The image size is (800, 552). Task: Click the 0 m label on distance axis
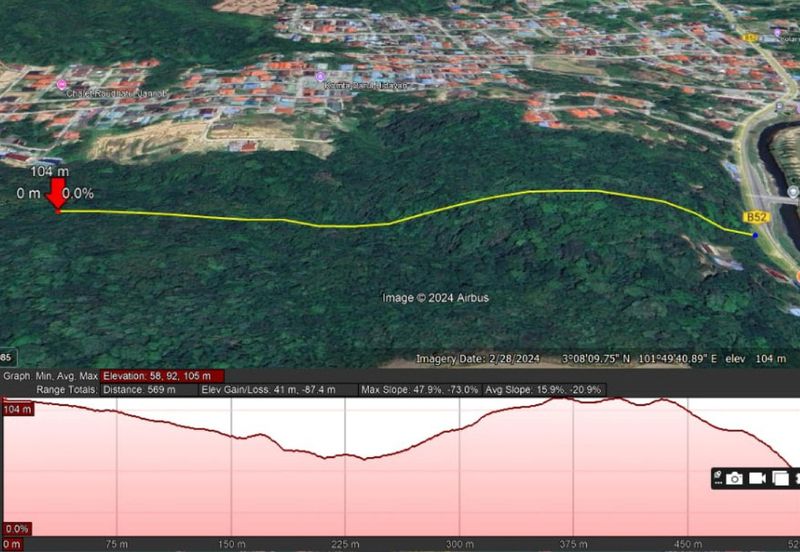[11, 544]
